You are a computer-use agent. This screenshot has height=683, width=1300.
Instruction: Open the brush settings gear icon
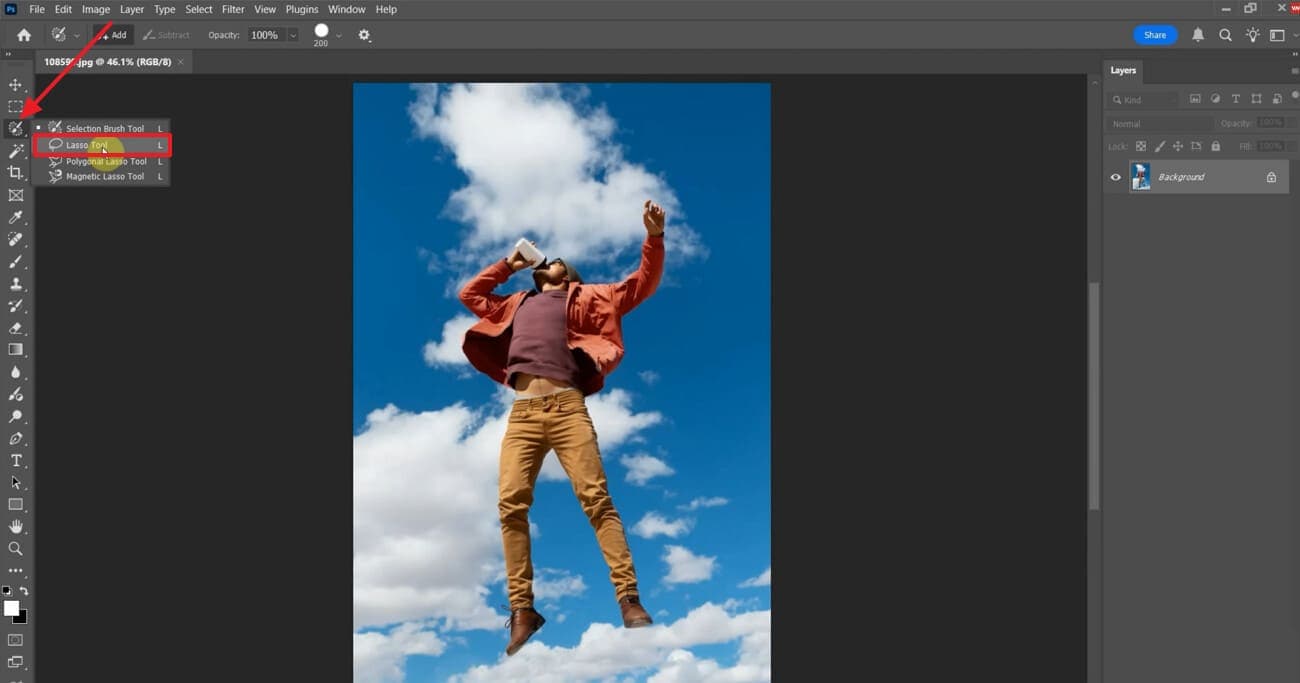tap(364, 35)
